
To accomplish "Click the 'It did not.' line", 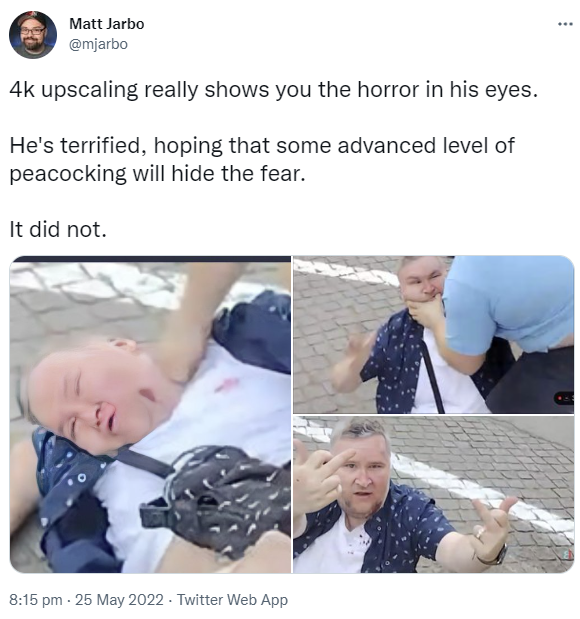I will 58,229.
